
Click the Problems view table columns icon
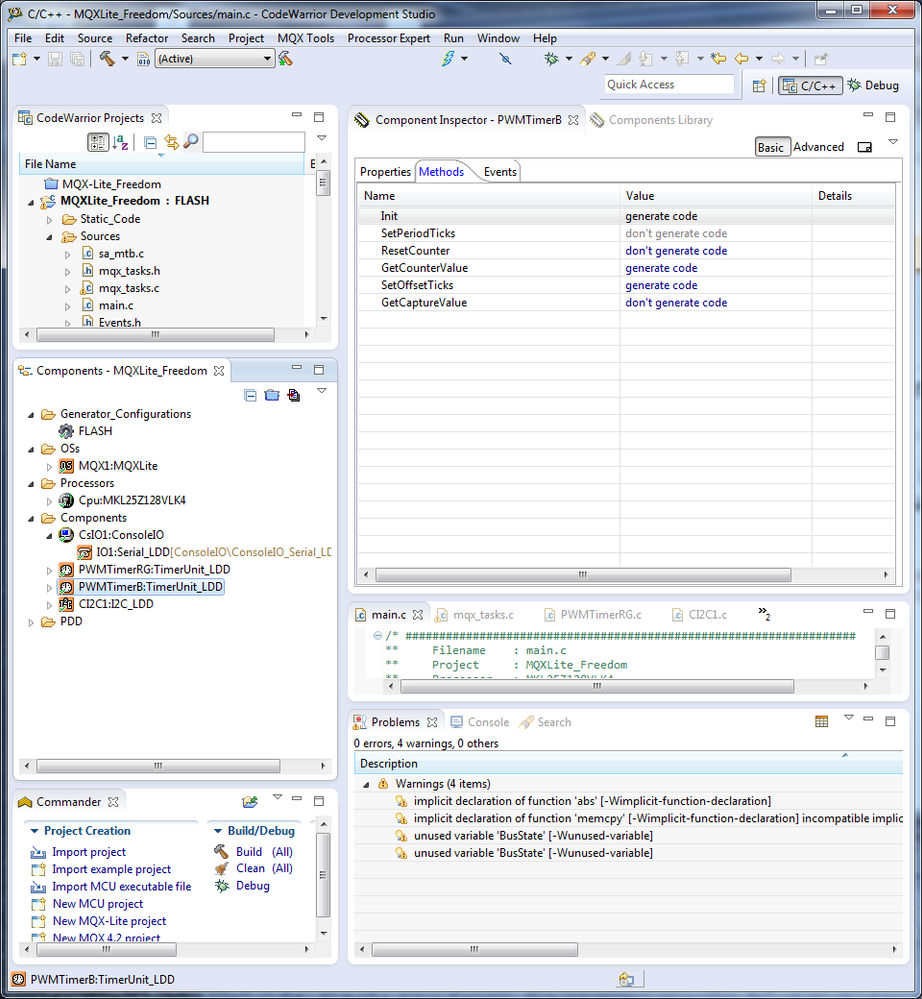click(821, 721)
